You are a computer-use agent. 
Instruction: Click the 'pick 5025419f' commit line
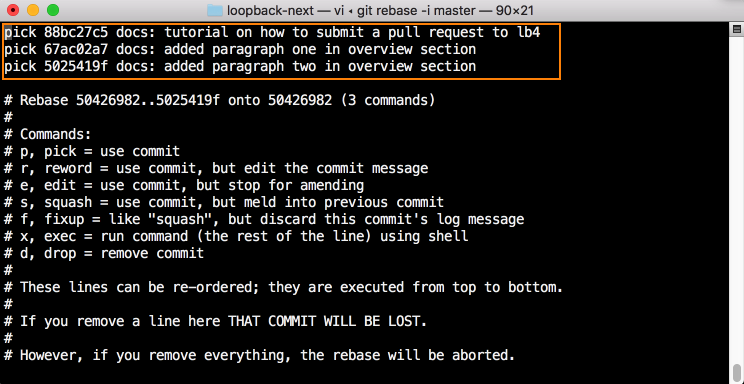pos(240,66)
